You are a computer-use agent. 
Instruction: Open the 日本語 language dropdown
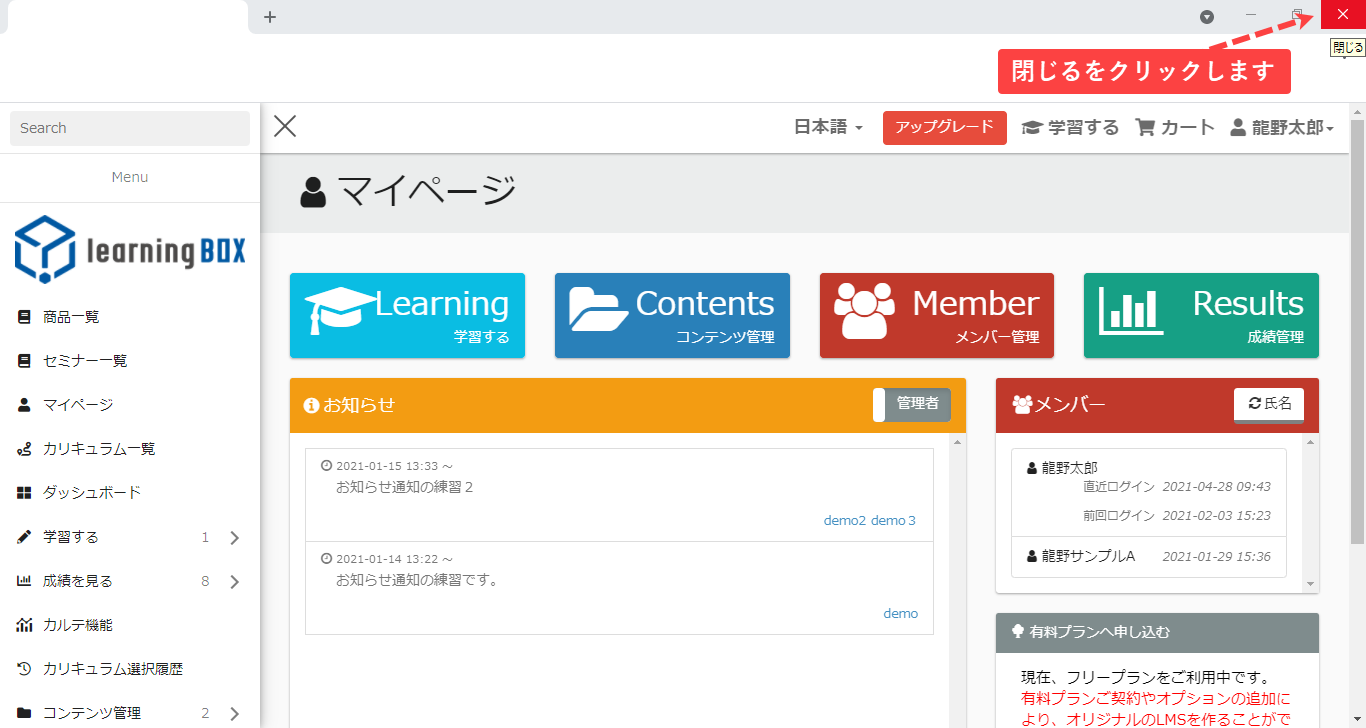pyautogui.click(x=828, y=127)
